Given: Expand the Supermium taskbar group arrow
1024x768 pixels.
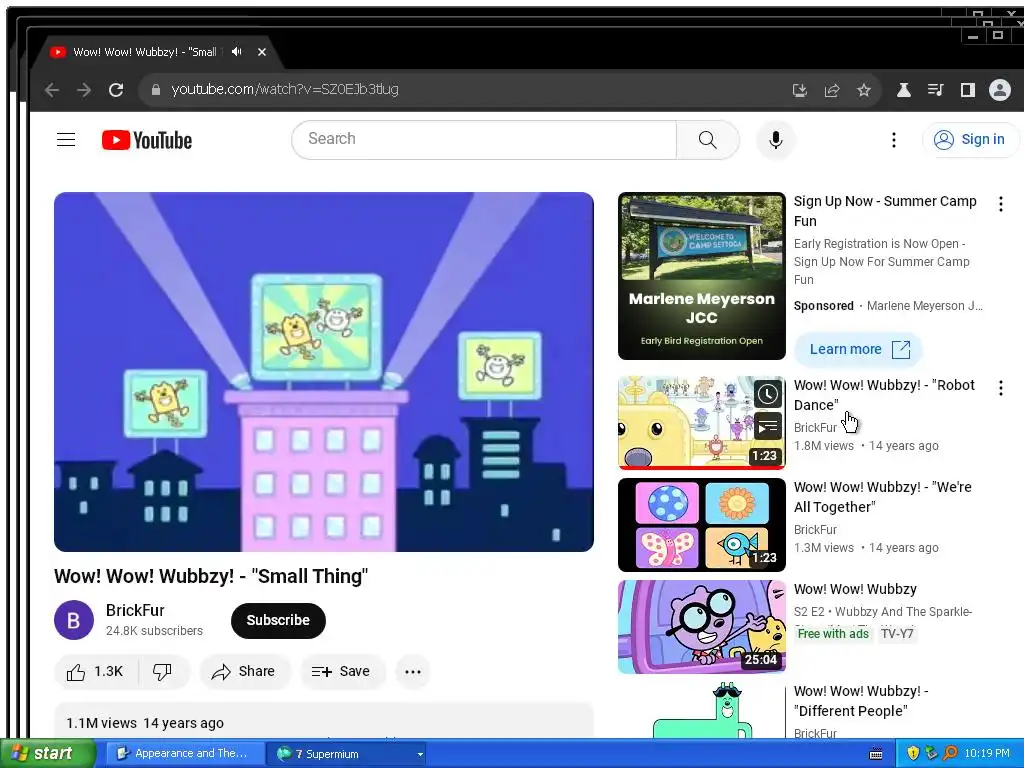Looking at the screenshot, I should [419, 754].
